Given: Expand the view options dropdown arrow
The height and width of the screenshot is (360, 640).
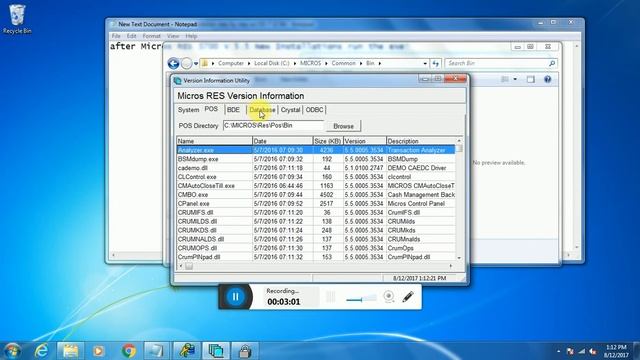Looking at the screenshot, I should [515, 79].
